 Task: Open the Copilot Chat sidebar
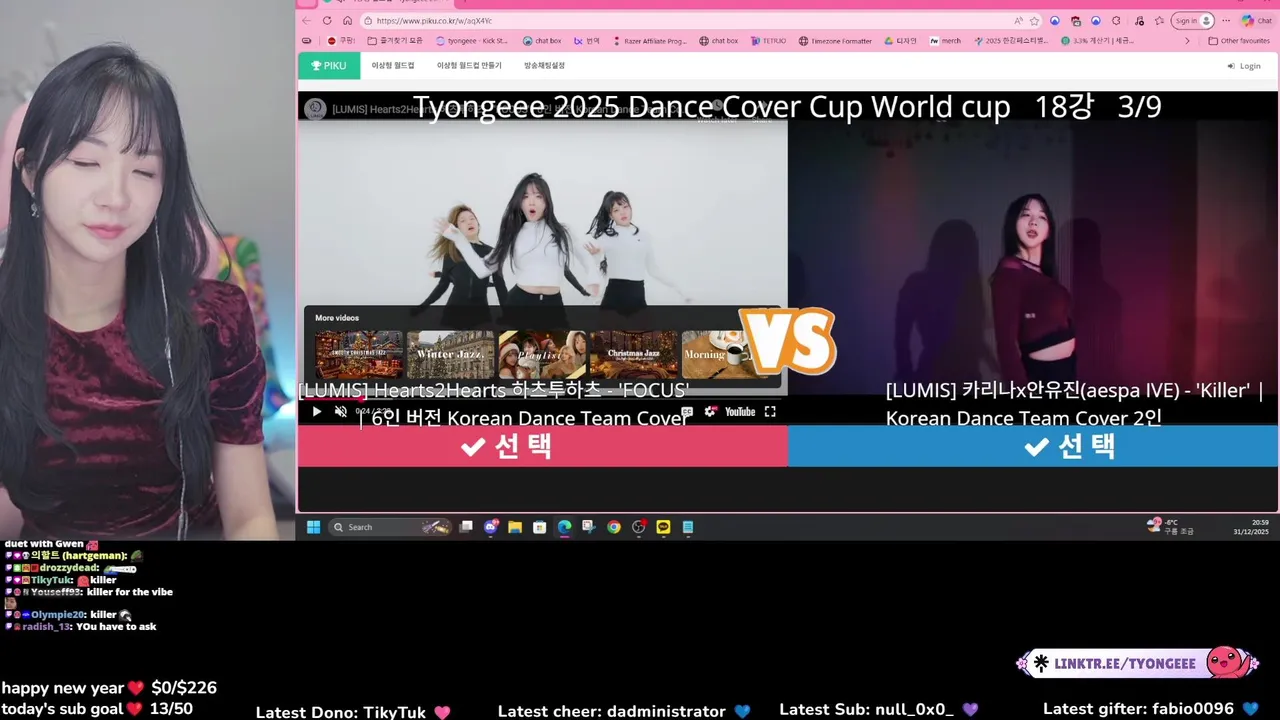(1256, 20)
